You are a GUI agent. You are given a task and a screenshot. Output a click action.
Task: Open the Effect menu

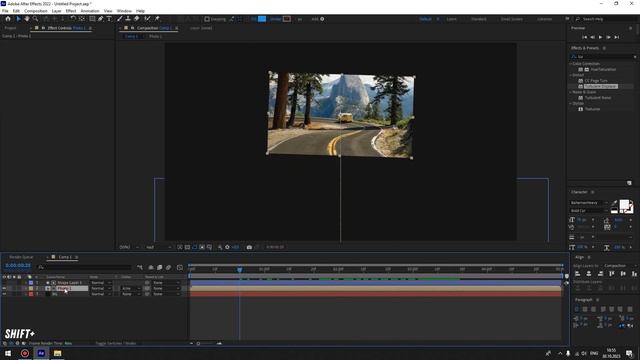tap(71, 11)
